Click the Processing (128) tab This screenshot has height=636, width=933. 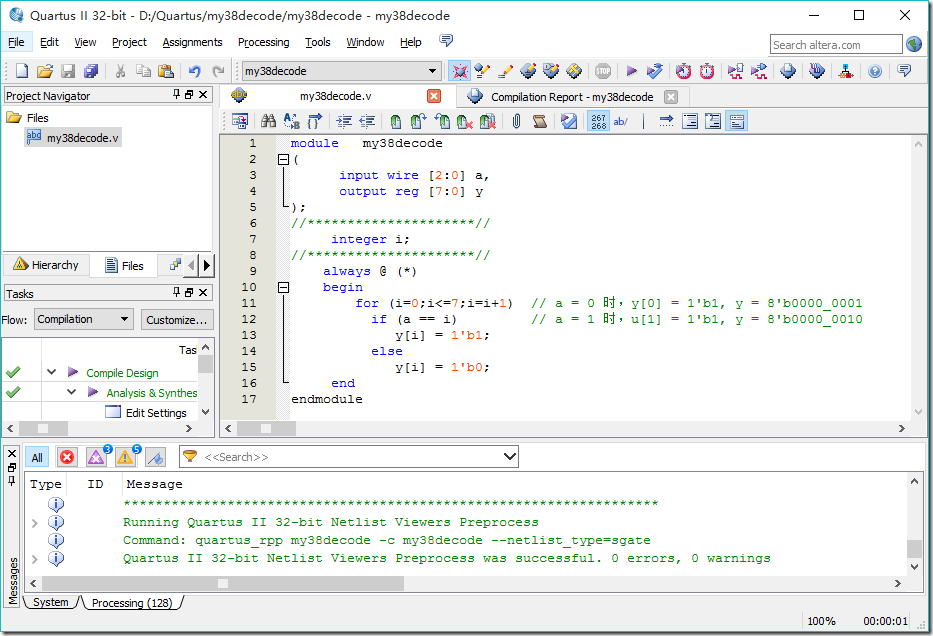[x=132, y=603]
